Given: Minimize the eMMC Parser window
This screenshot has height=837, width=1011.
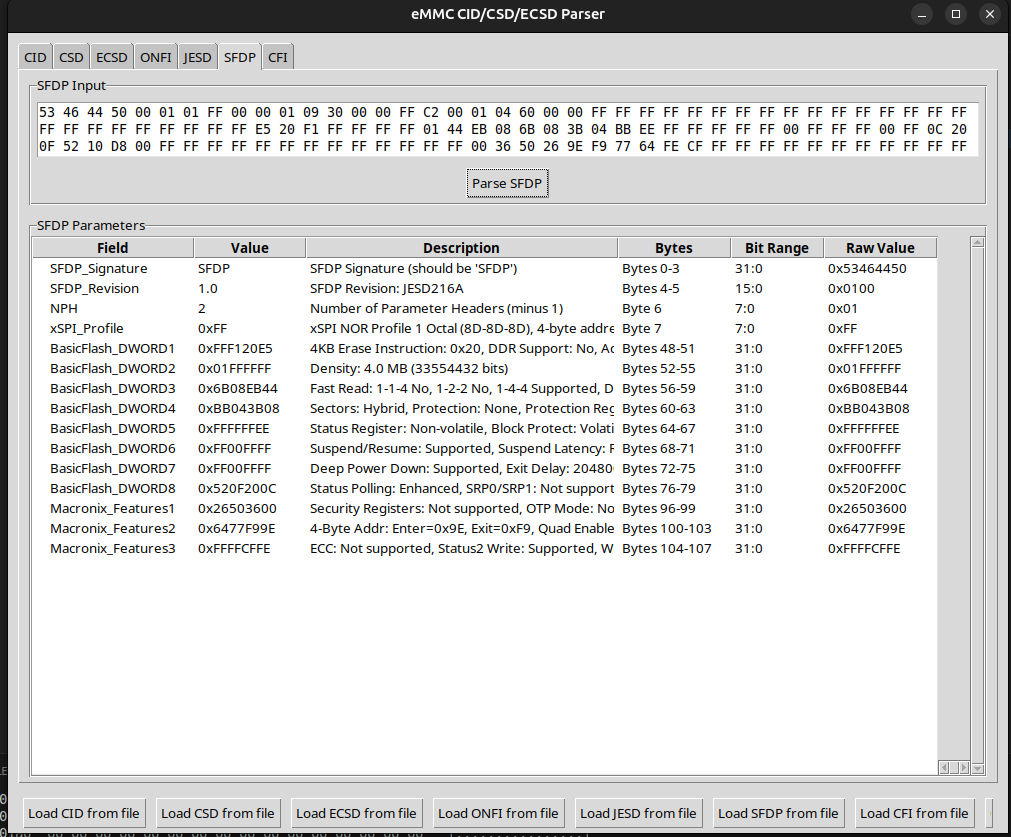Looking at the screenshot, I should (922, 14).
